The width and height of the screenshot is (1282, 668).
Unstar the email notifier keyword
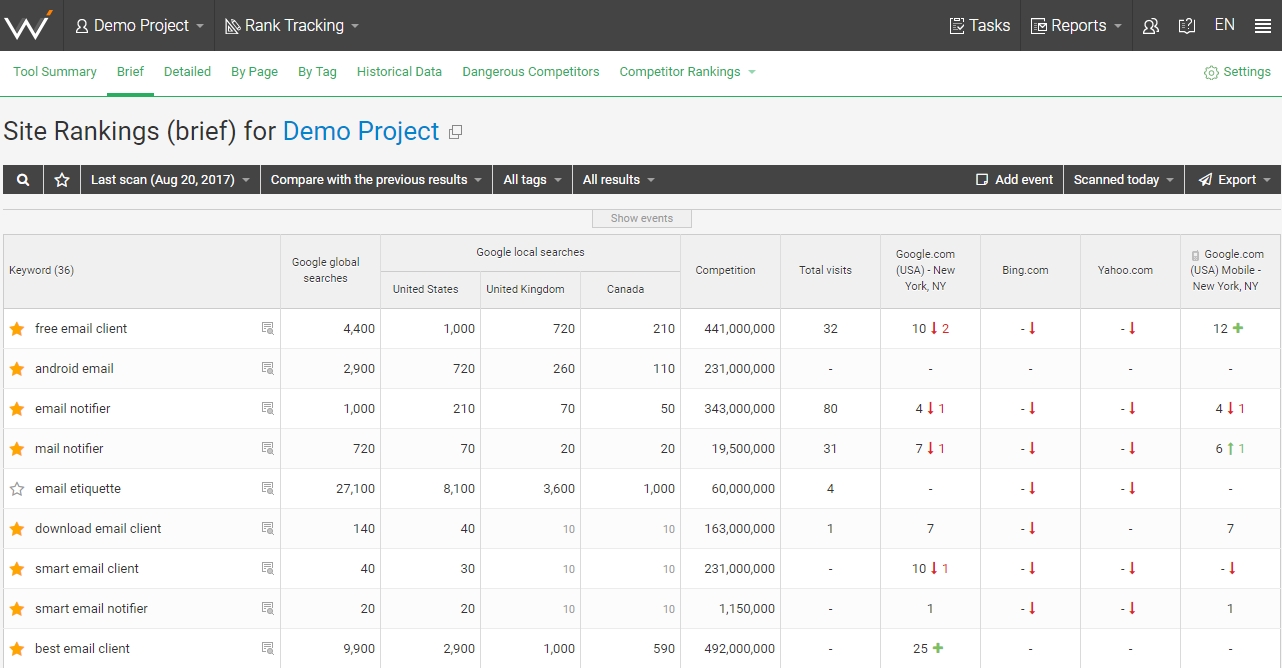click(x=17, y=408)
